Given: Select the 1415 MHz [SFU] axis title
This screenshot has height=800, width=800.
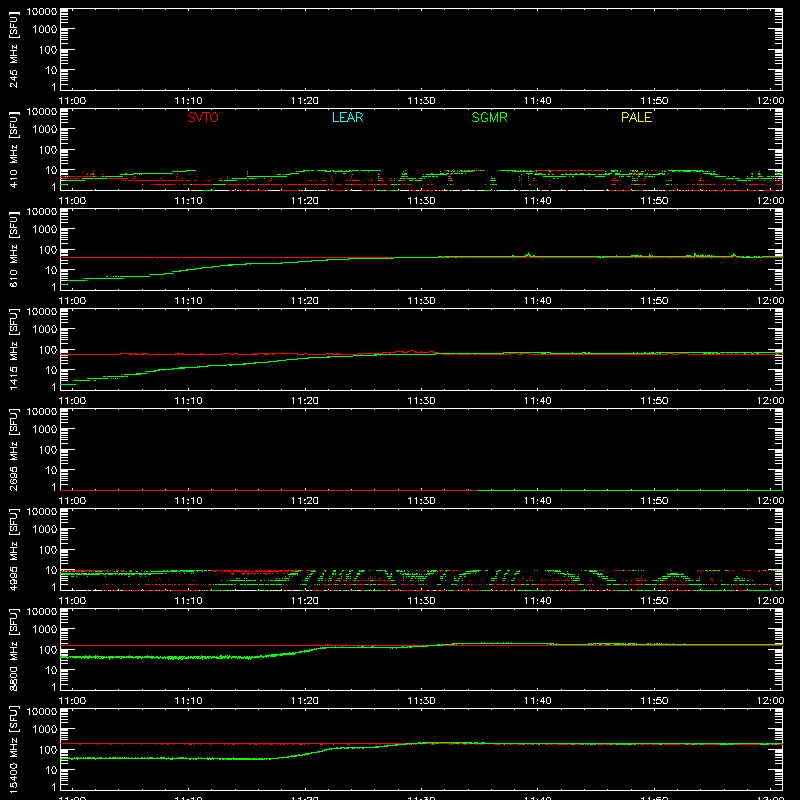Looking at the screenshot, I should pos(14,349).
